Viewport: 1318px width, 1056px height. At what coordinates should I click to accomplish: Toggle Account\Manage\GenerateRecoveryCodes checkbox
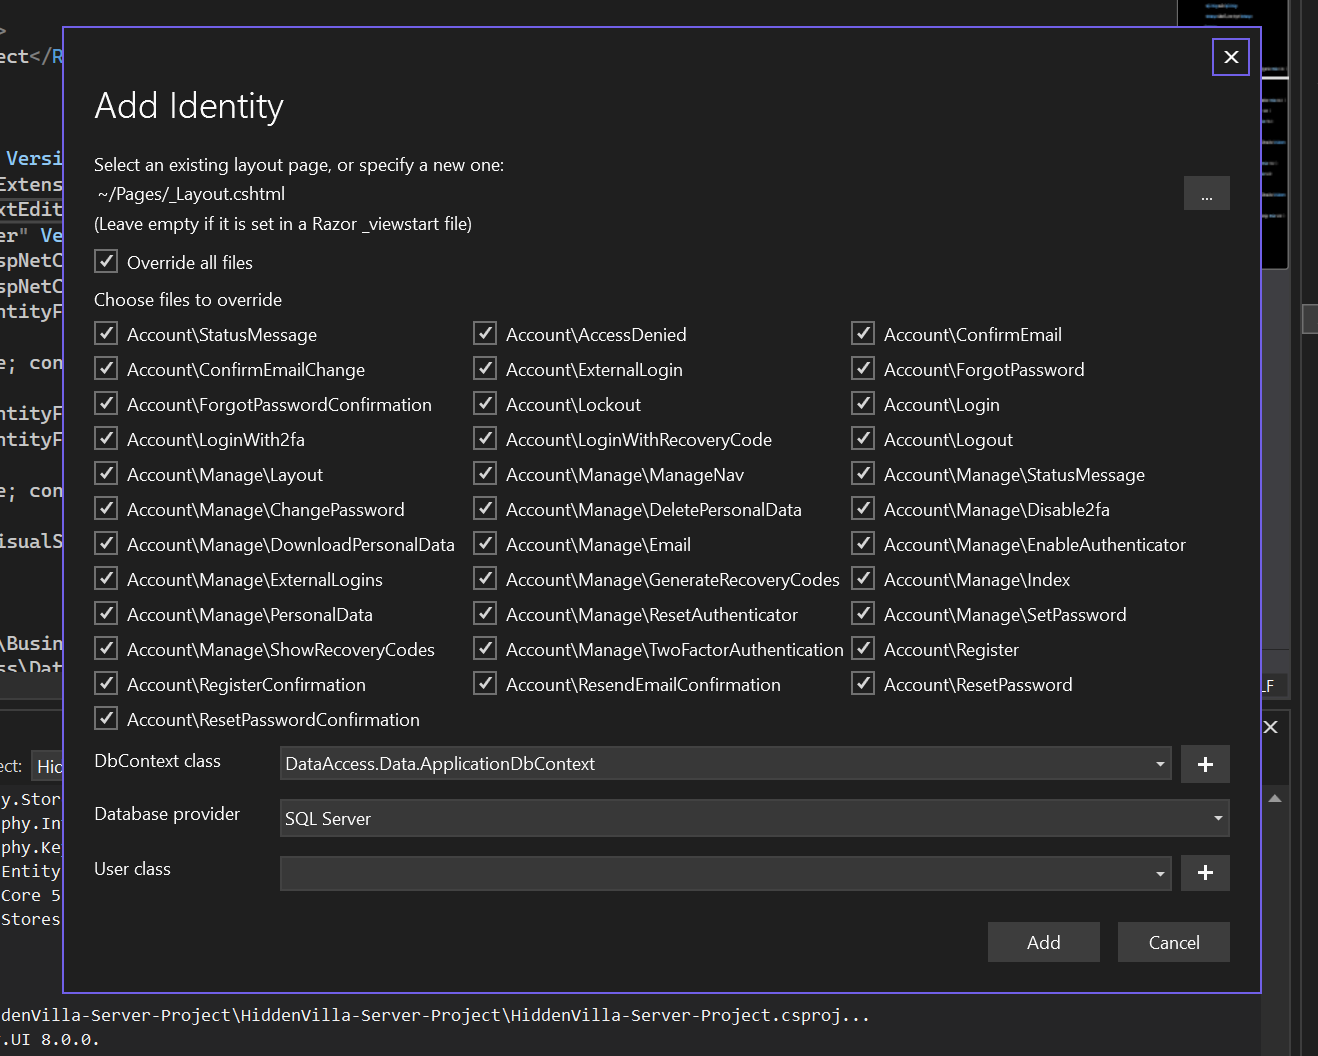(485, 579)
